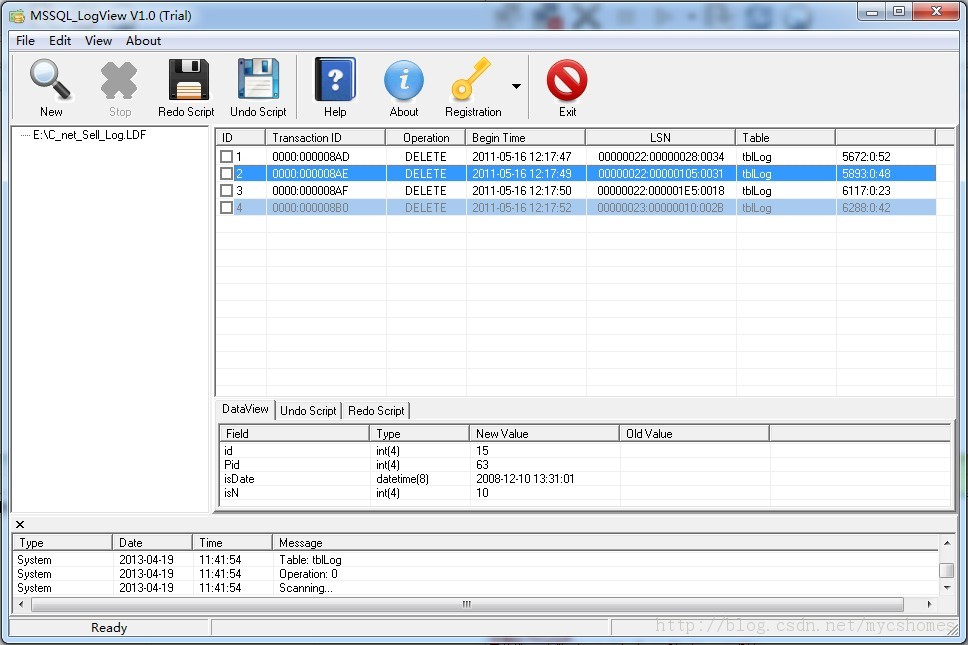Click the New magnifier icon
968x645 pixels.
tap(51, 80)
